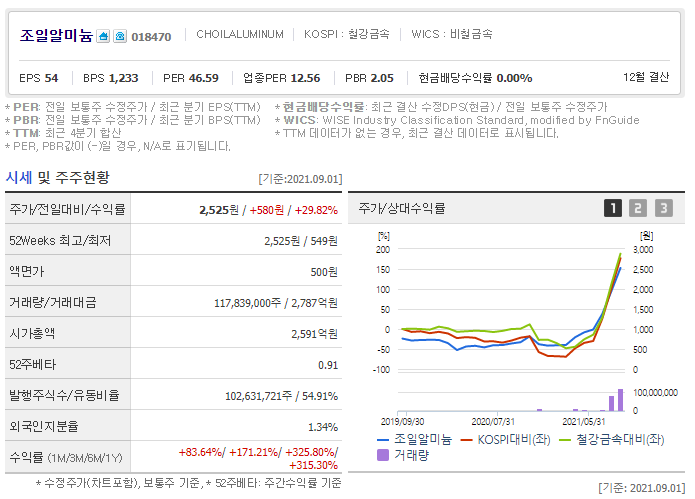Select 액면가 value 500원
695x499 pixels.
(324, 272)
